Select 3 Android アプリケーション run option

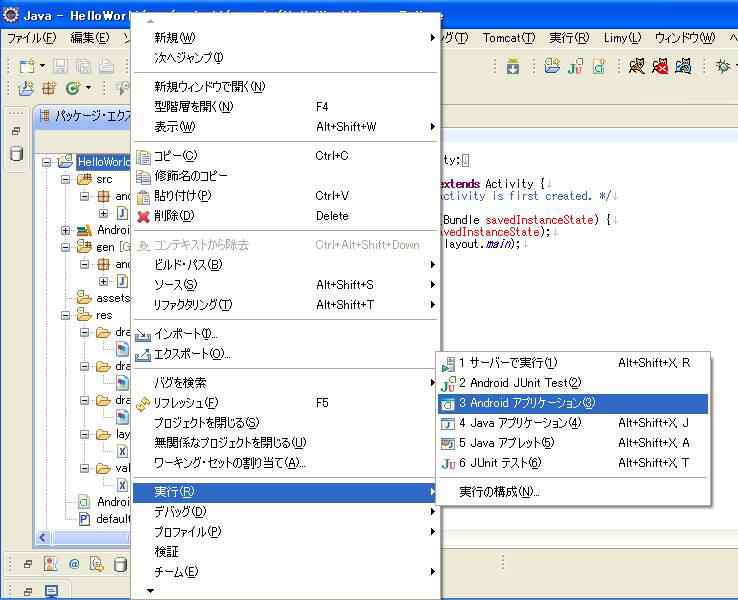pyautogui.click(x=572, y=403)
